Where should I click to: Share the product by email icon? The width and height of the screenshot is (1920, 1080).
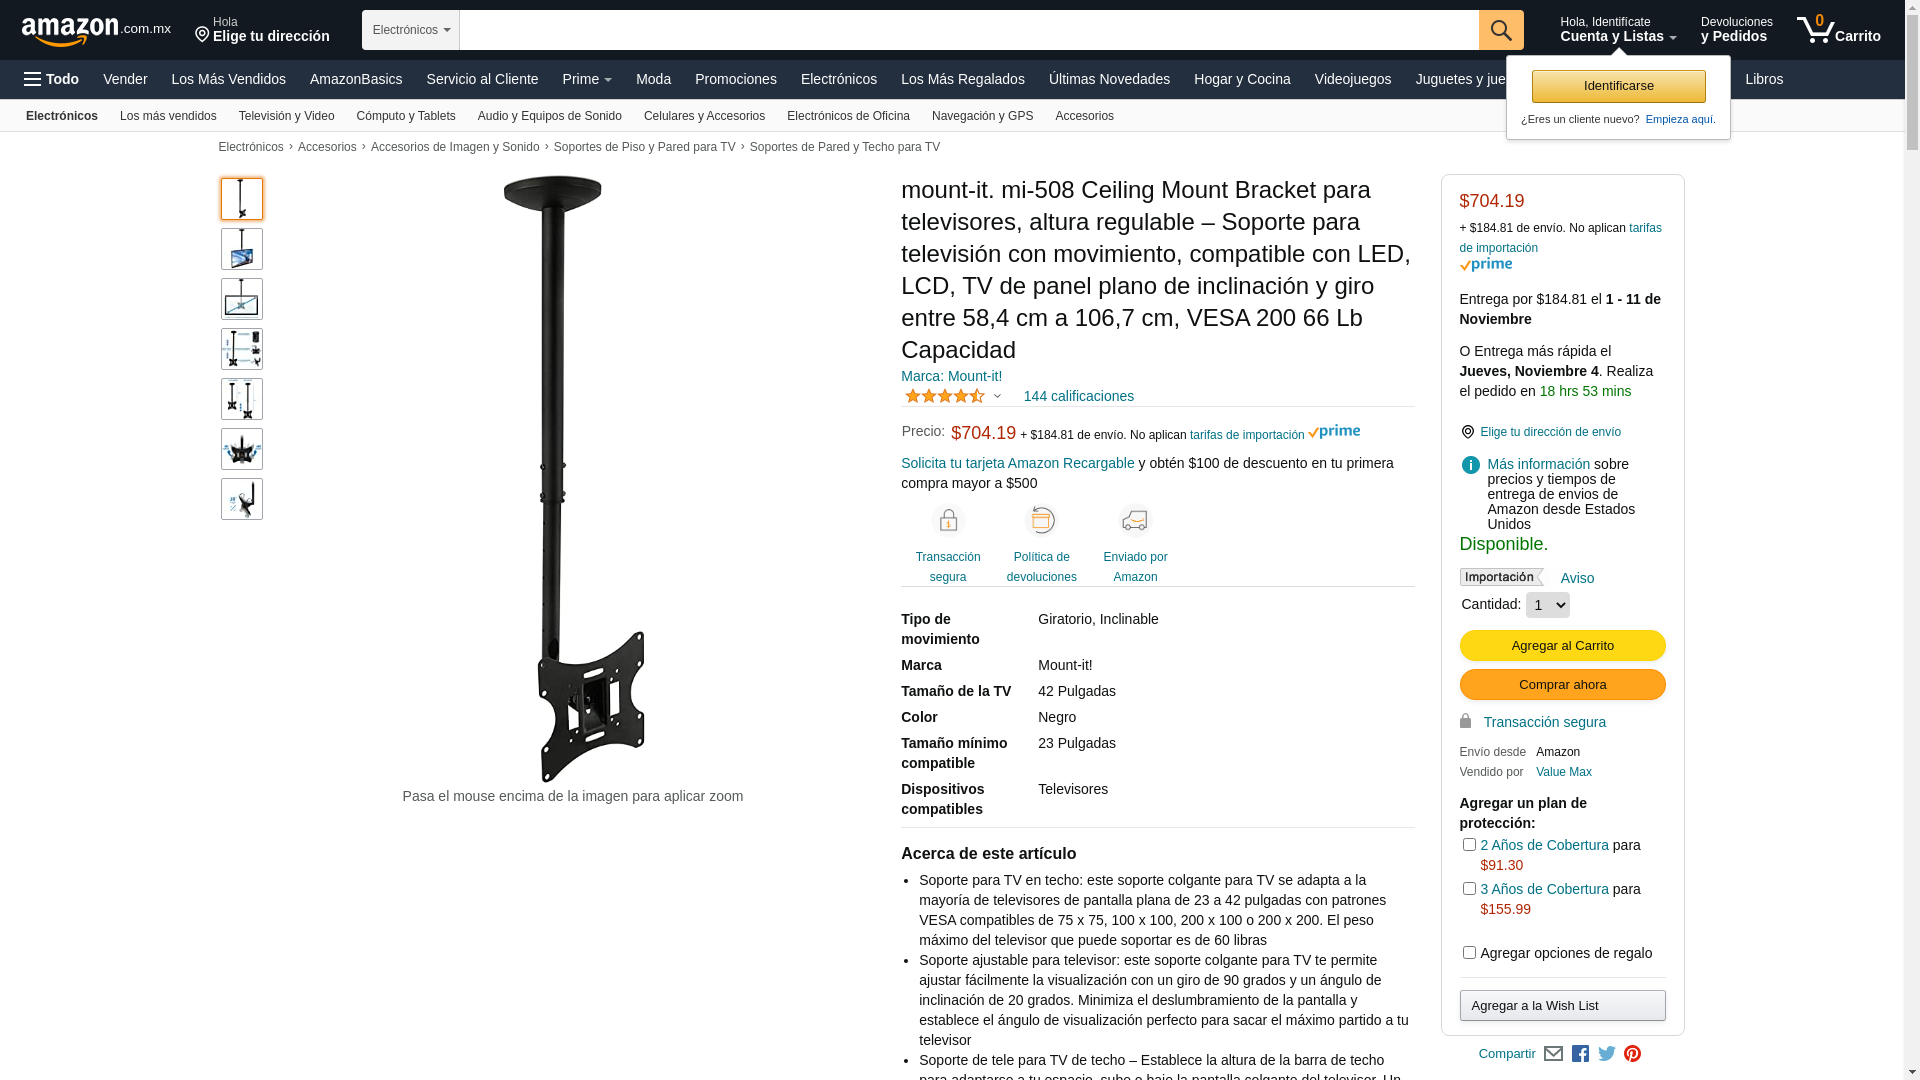point(1553,1054)
